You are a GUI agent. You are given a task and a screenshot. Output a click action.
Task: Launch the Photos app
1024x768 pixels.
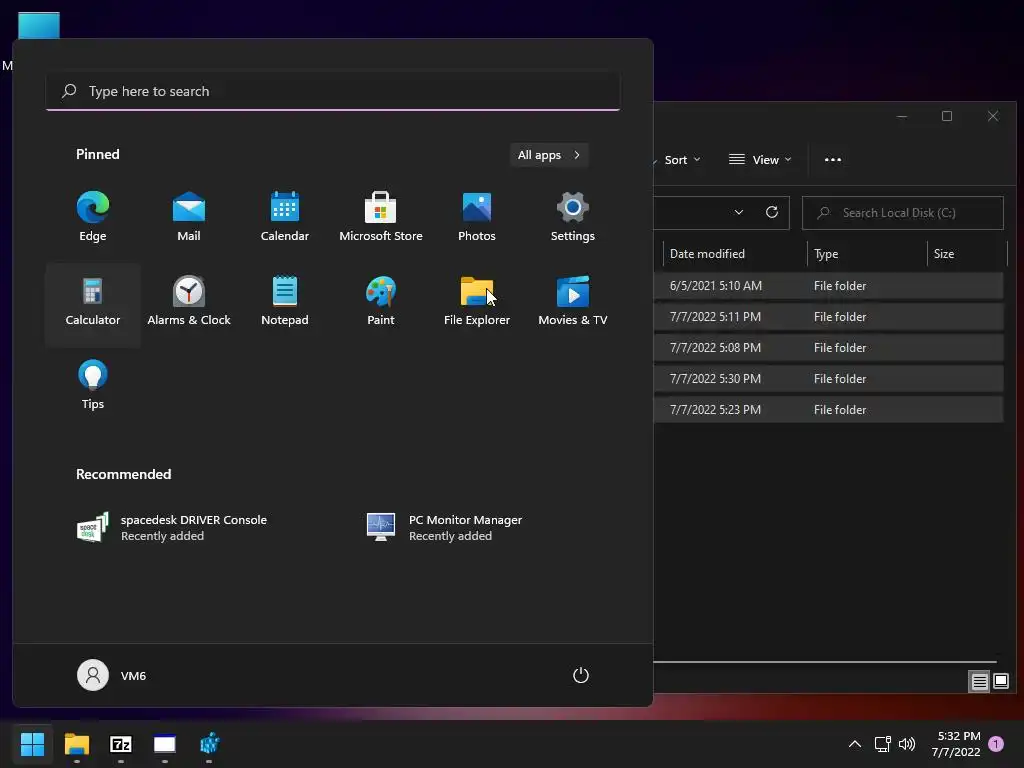tap(477, 217)
